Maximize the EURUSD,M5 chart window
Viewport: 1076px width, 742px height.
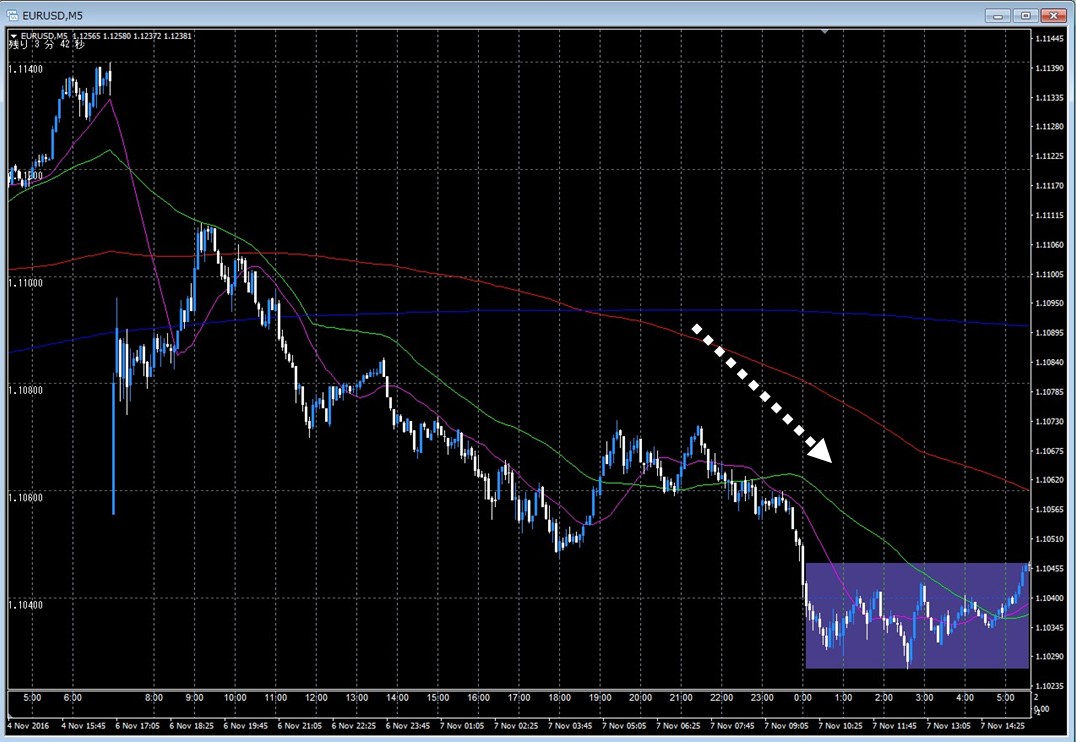[1025, 15]
